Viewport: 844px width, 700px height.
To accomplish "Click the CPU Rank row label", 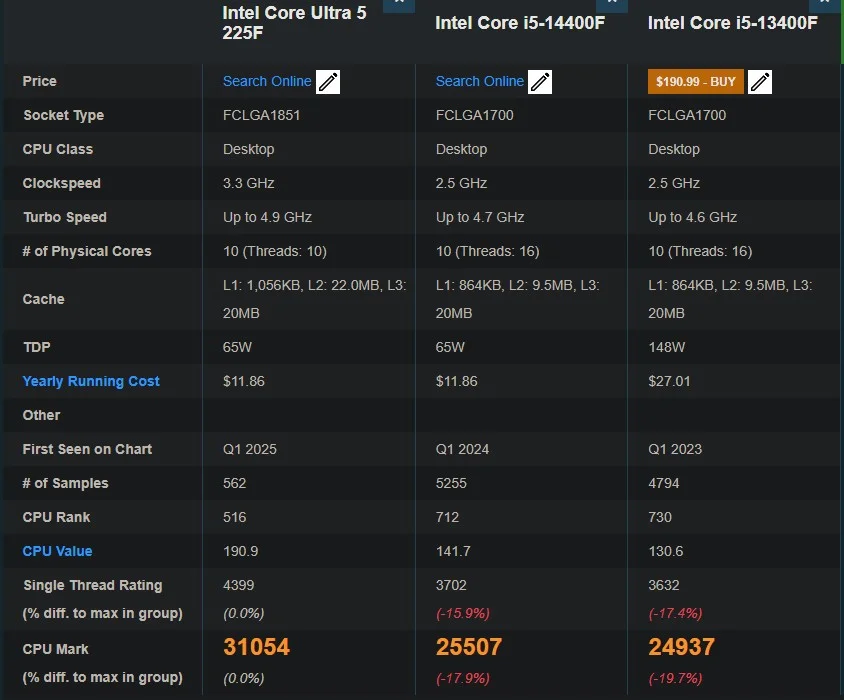I will click(57, 517).
